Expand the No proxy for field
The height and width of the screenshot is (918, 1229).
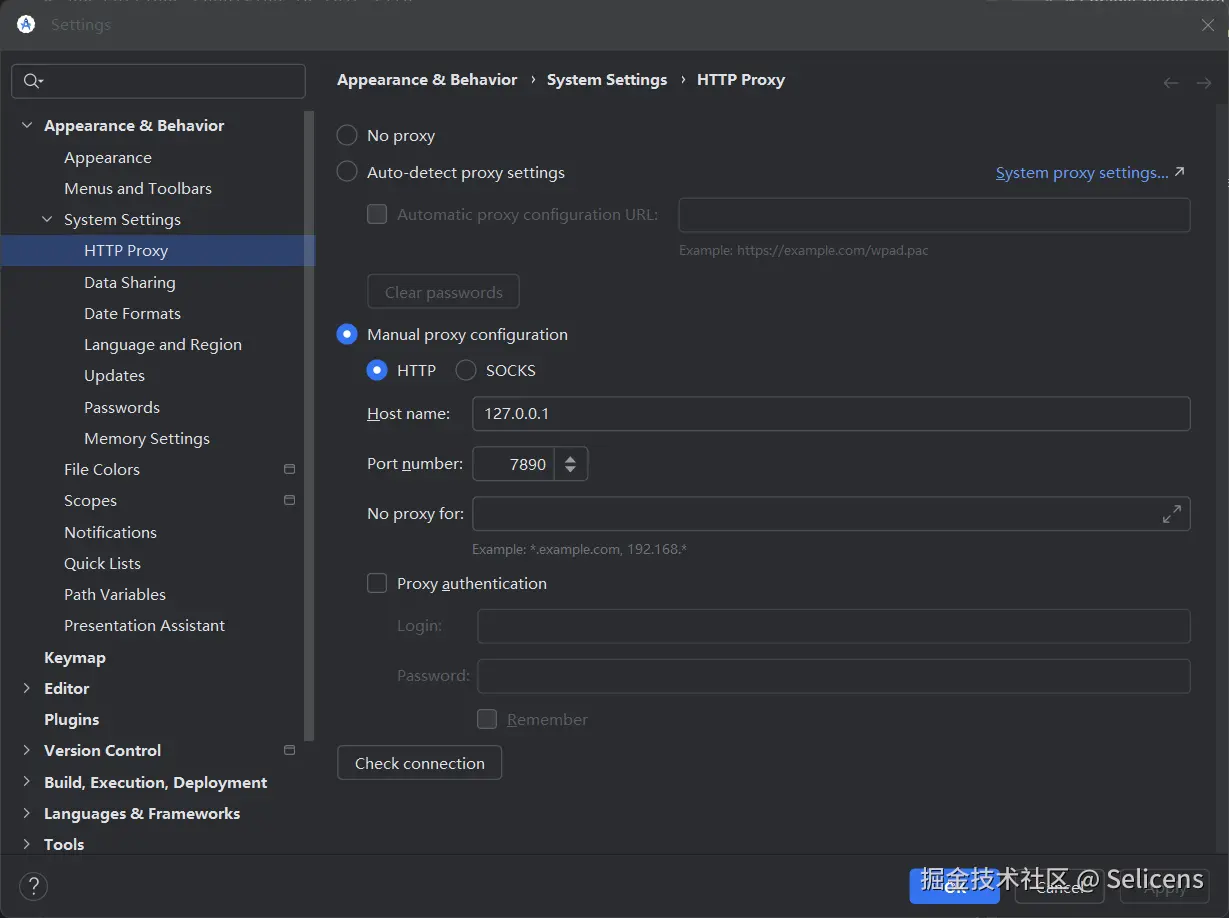coord(1171,514)
